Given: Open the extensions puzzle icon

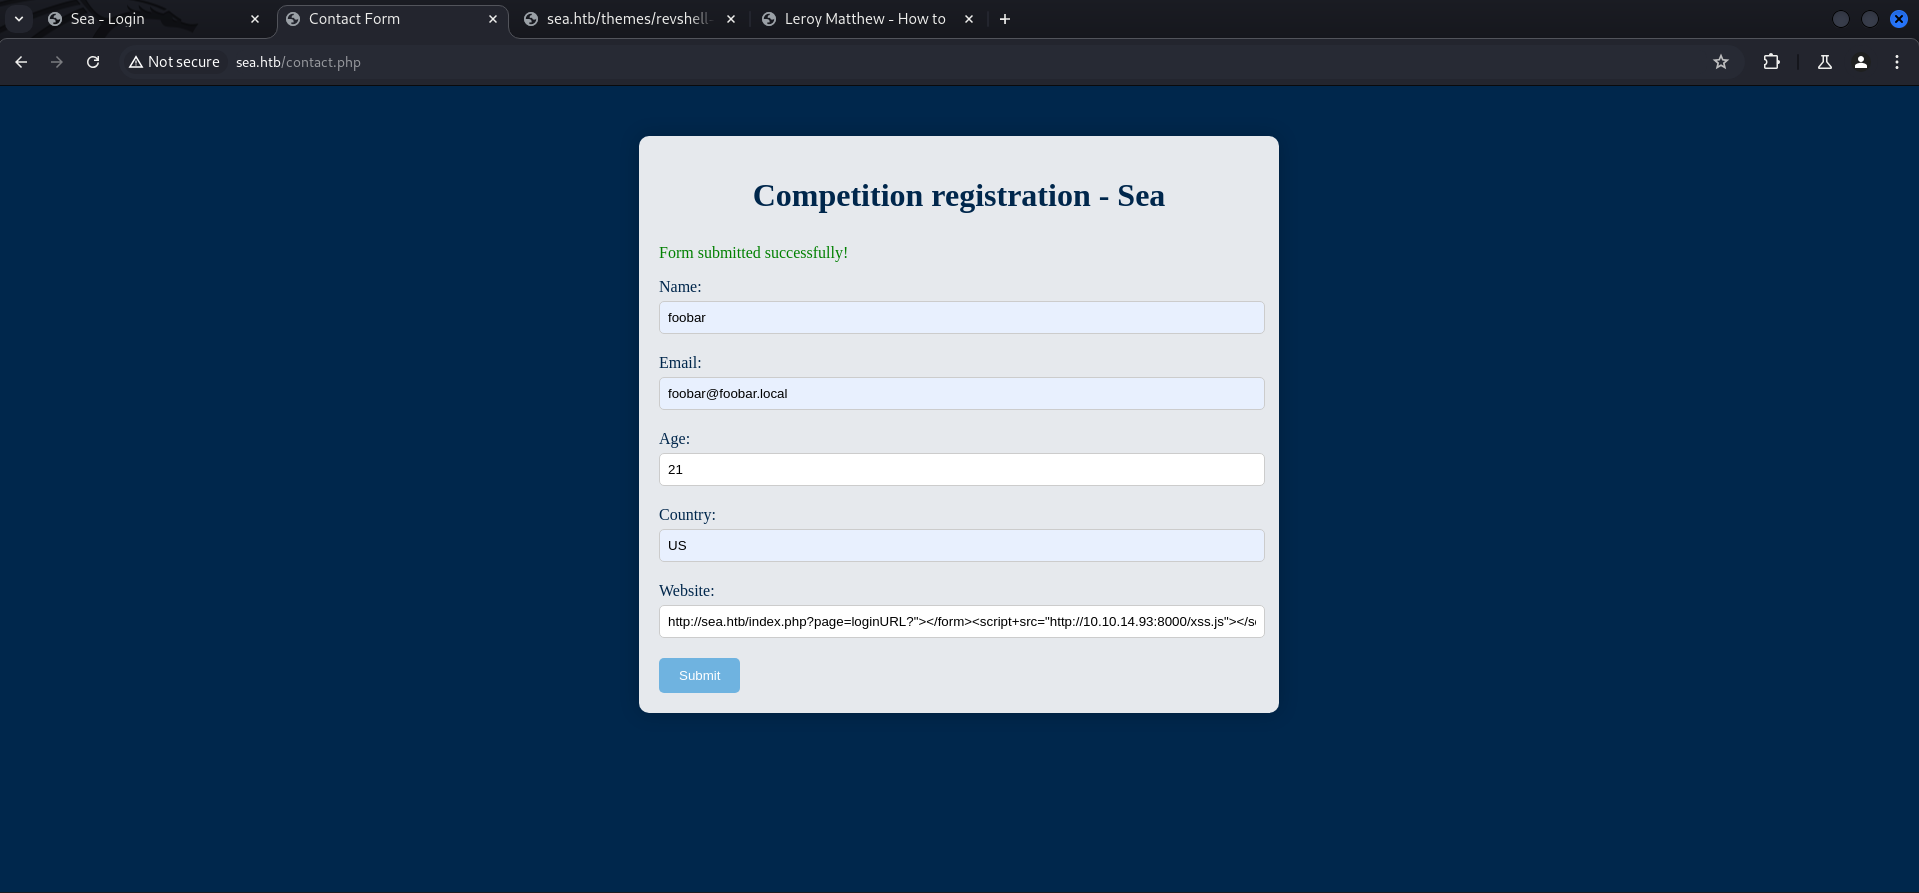Looking at the screenshot, I should coord(1771,62).
